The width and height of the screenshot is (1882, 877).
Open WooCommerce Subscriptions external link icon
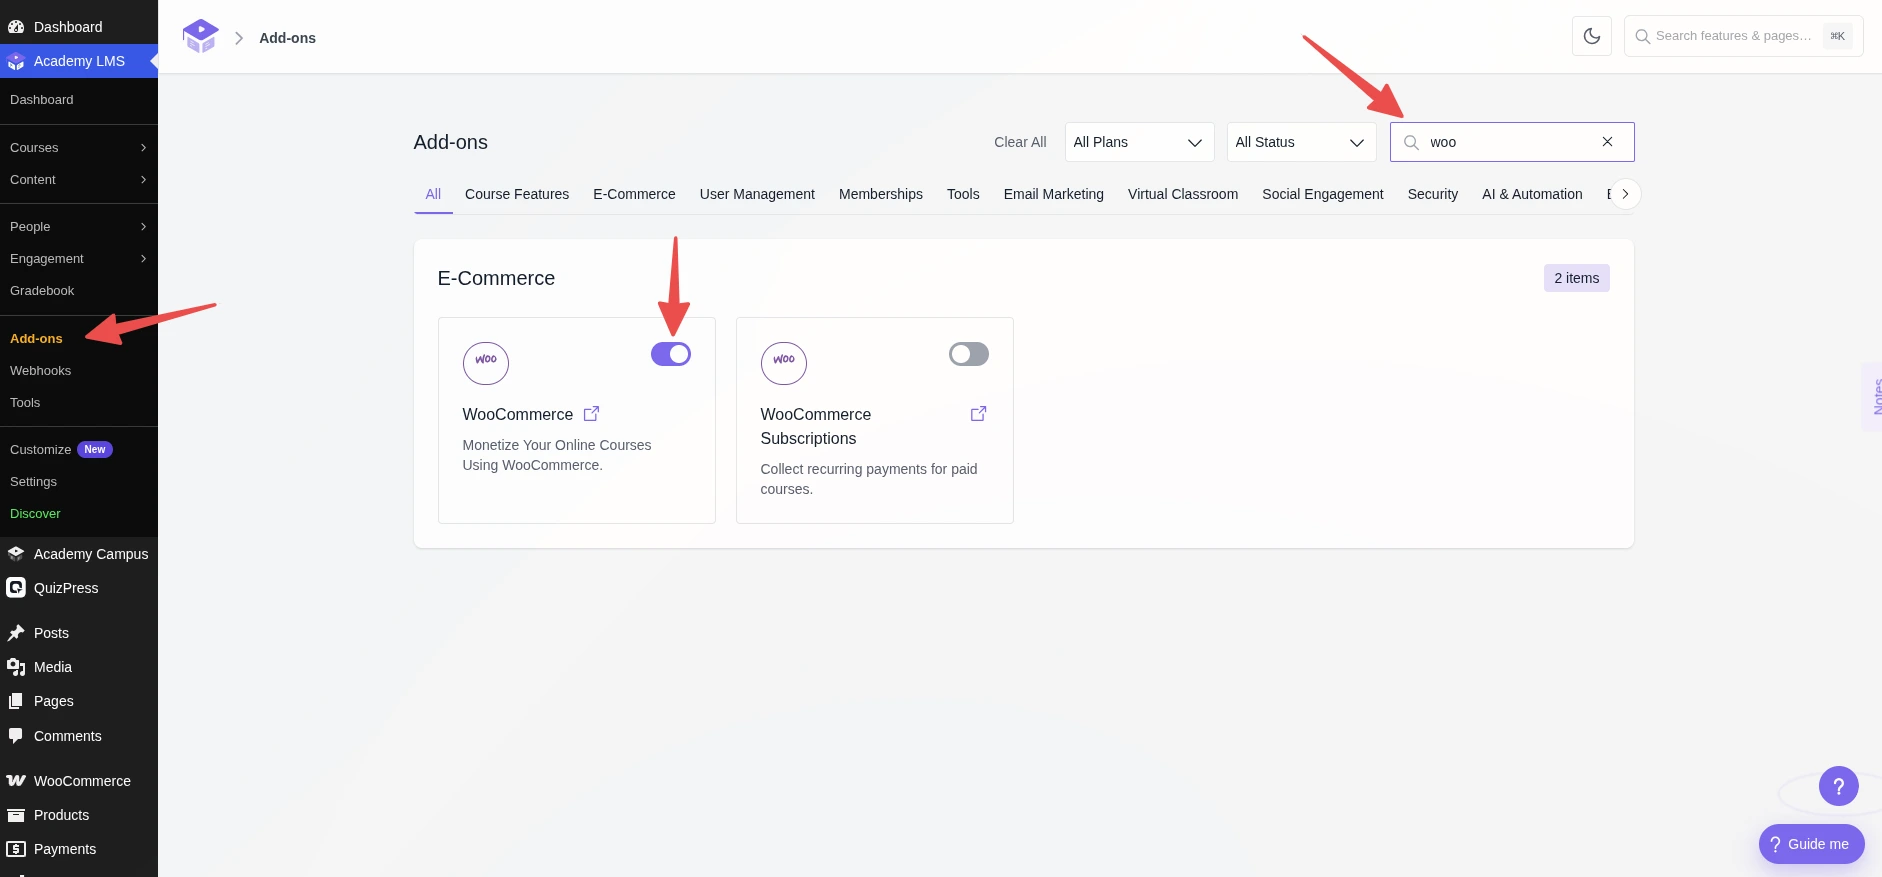978,413
